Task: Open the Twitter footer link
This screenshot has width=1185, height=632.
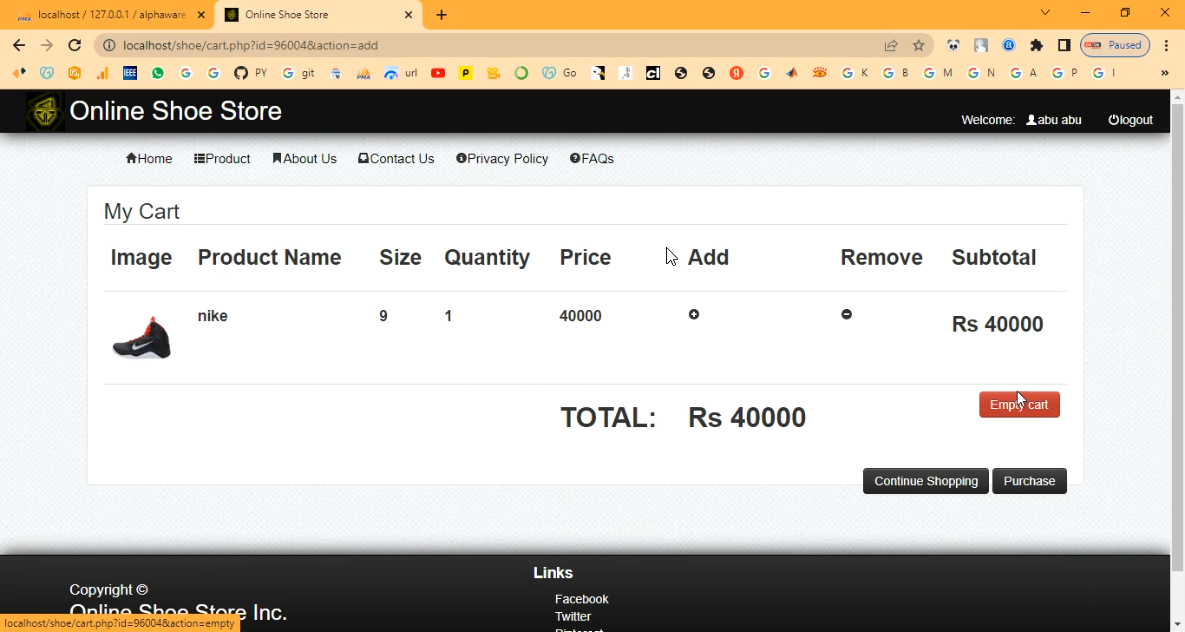Action: tap(573, 616)
